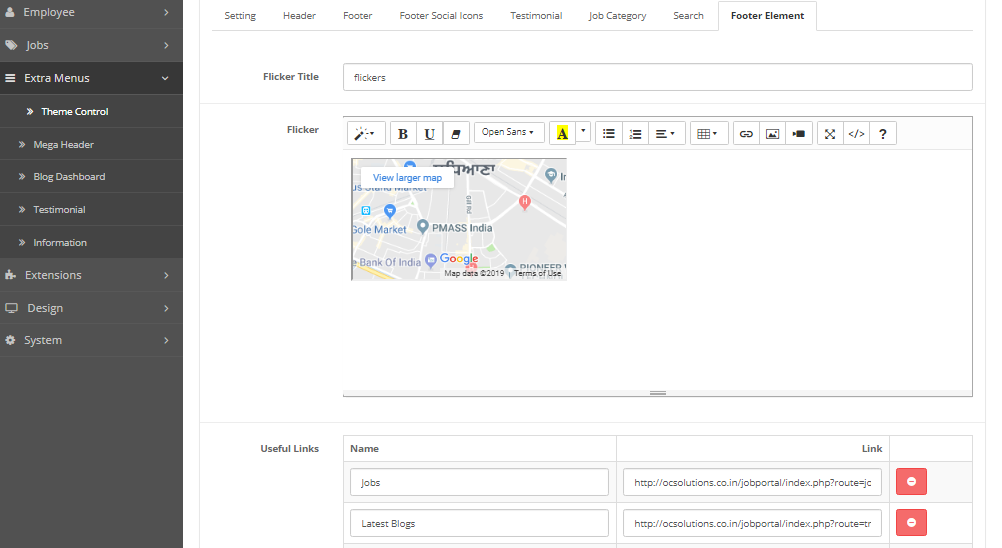Remove the Jobs useful link row

(911, 482)
